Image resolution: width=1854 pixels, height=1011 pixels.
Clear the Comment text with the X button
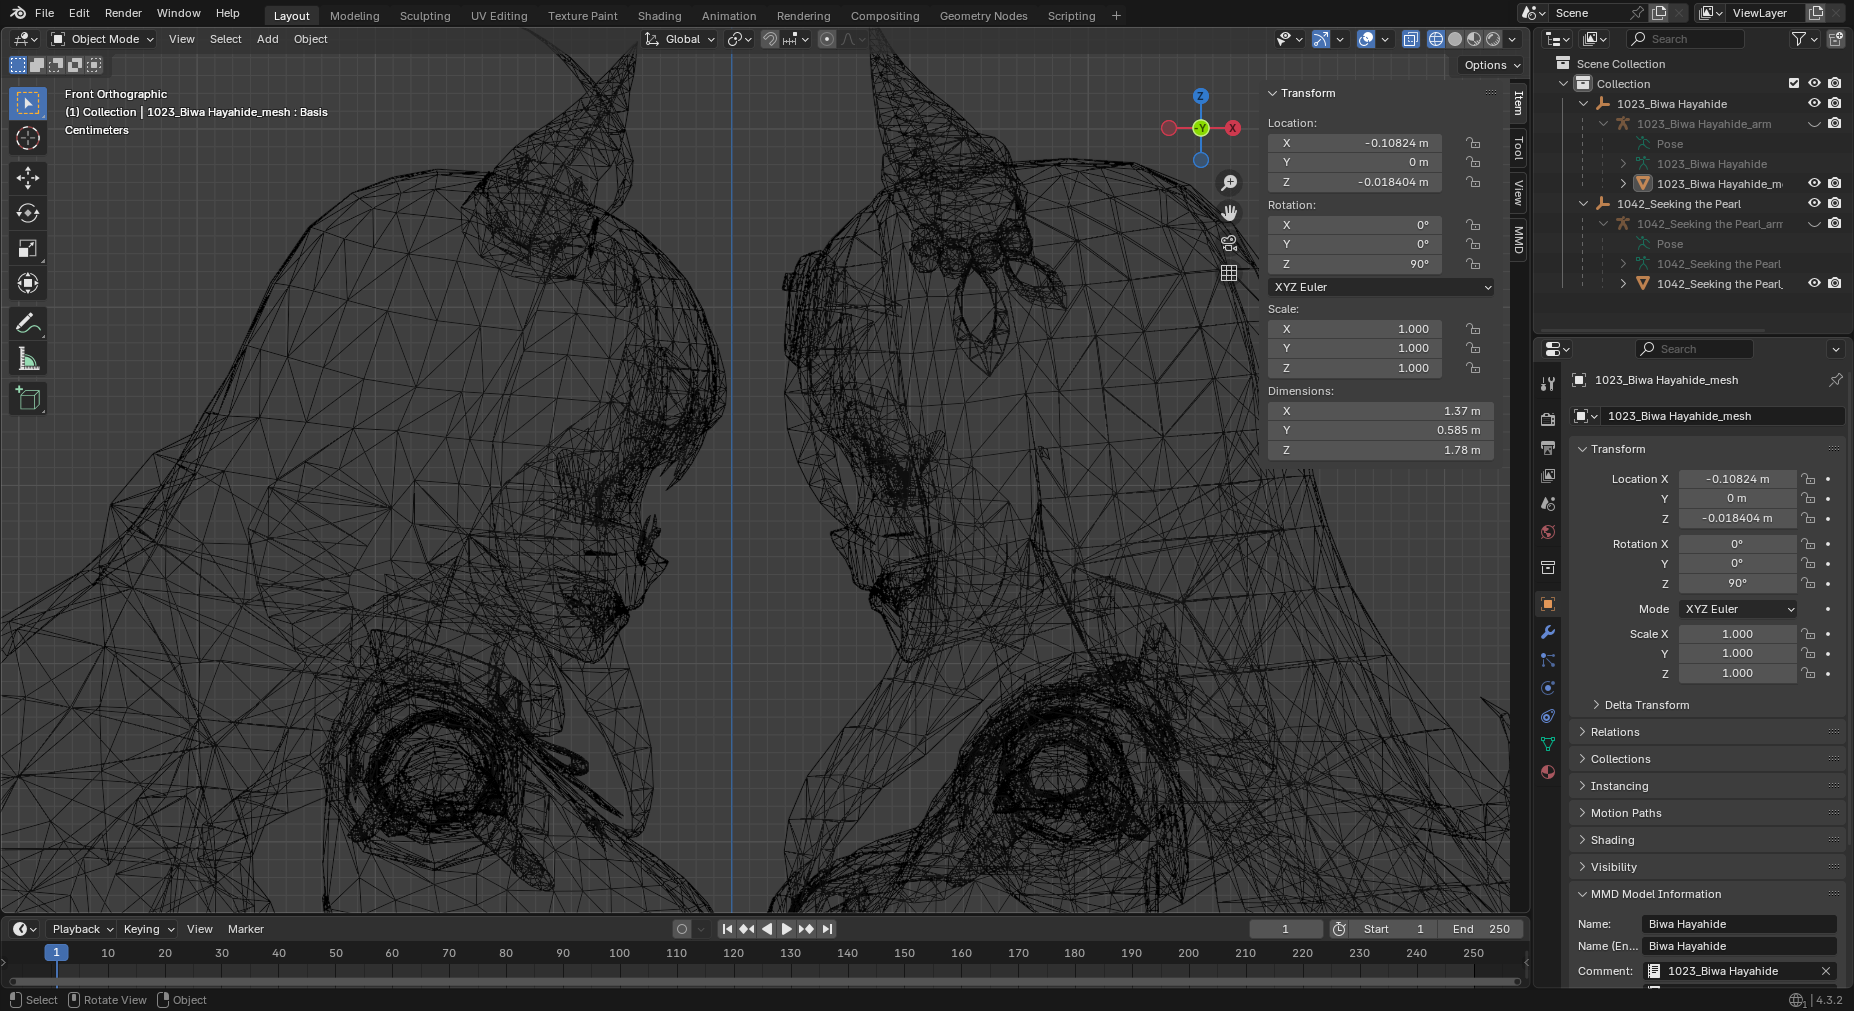click(1825, 971)
